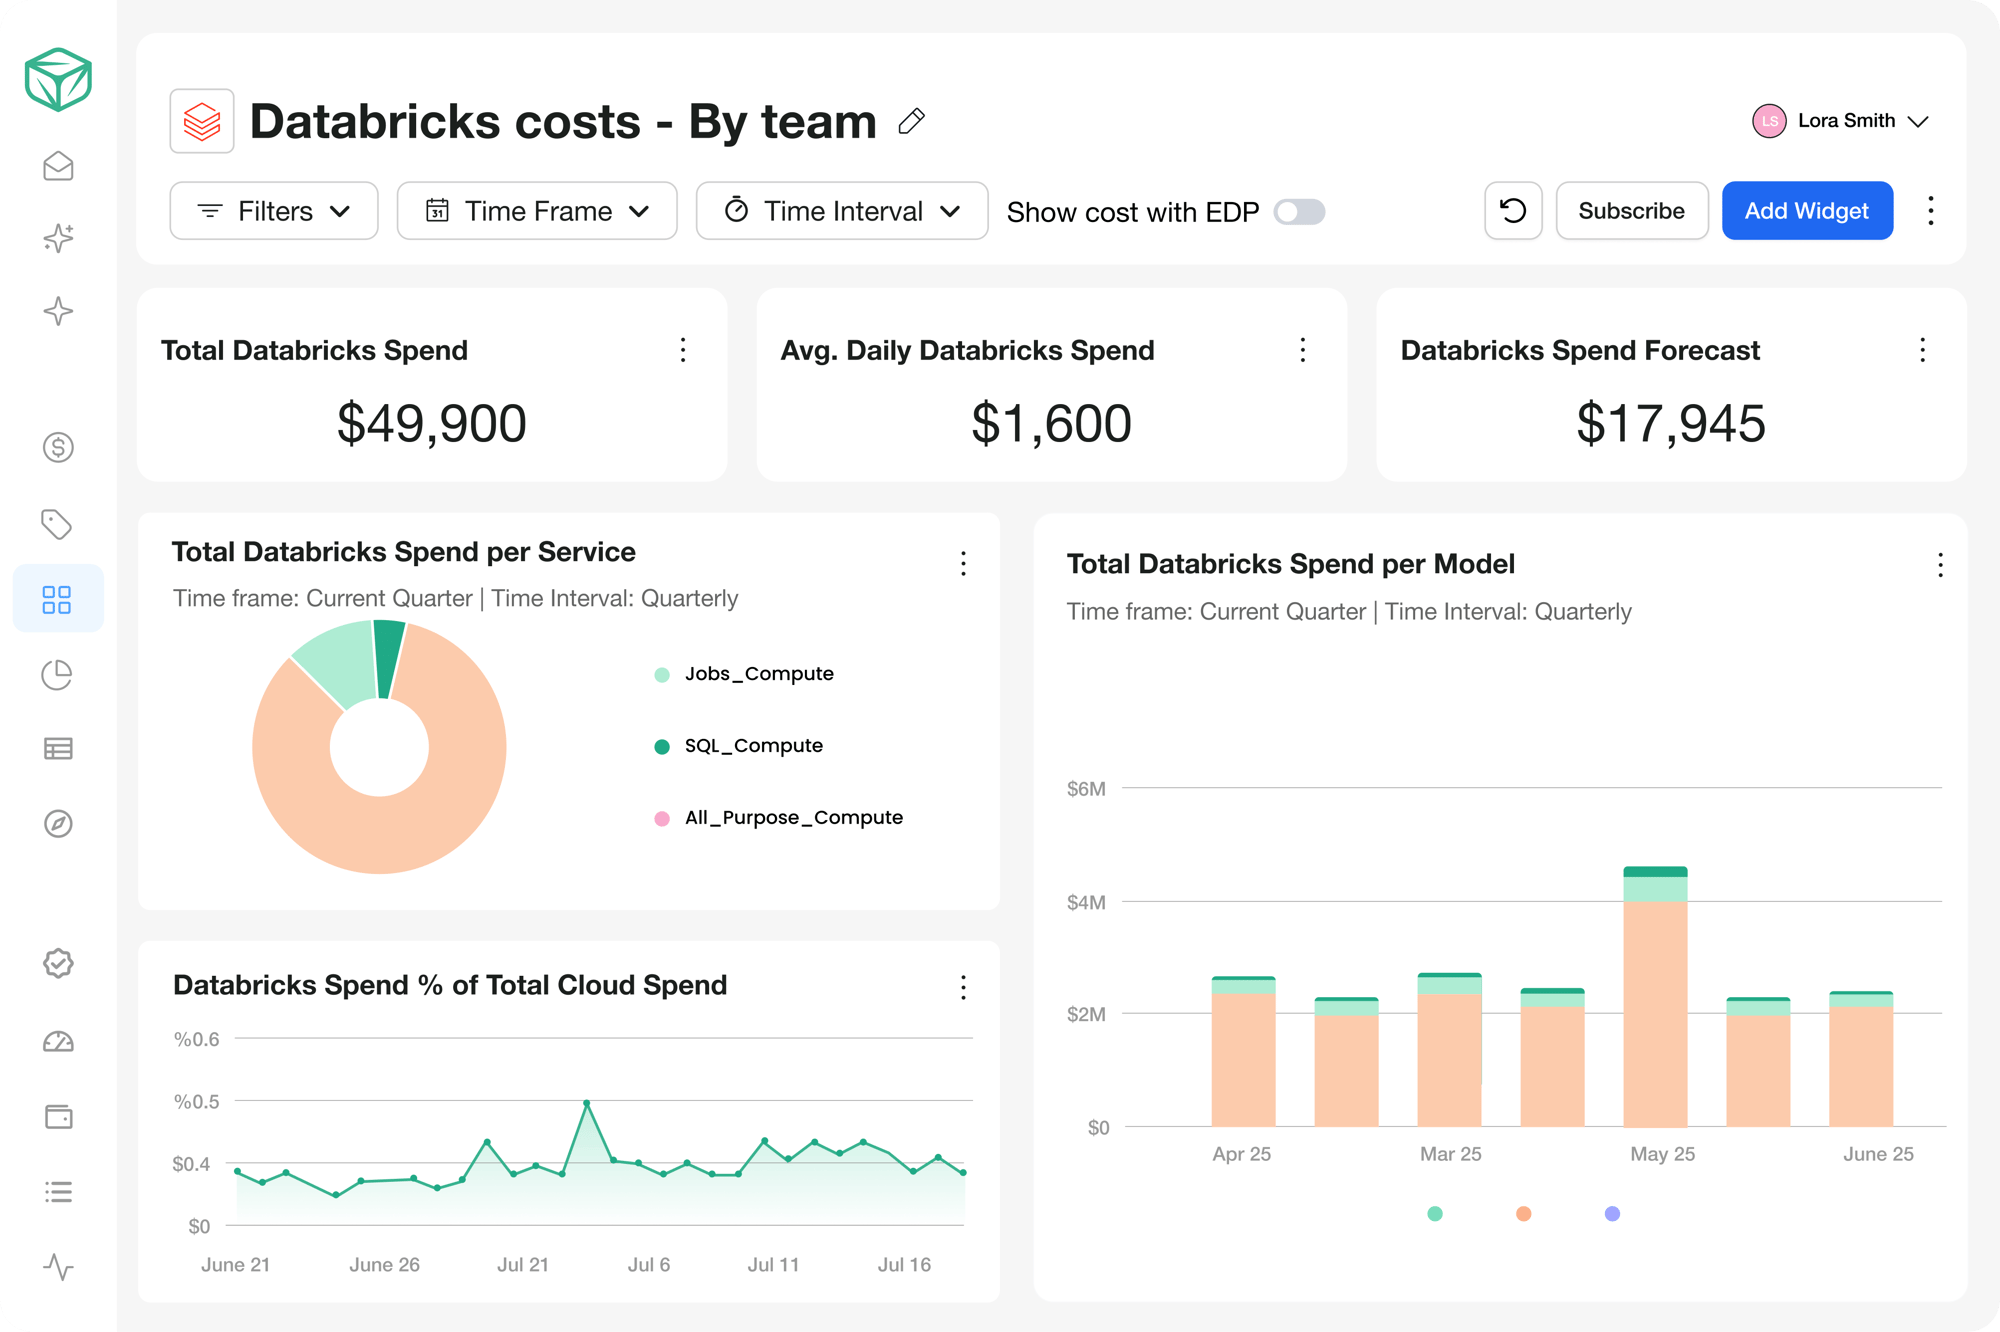Click the green legend dot under bar chart
Image resolution: width=2000 pixels, height=1332 pixels.
[1435, 1214]
